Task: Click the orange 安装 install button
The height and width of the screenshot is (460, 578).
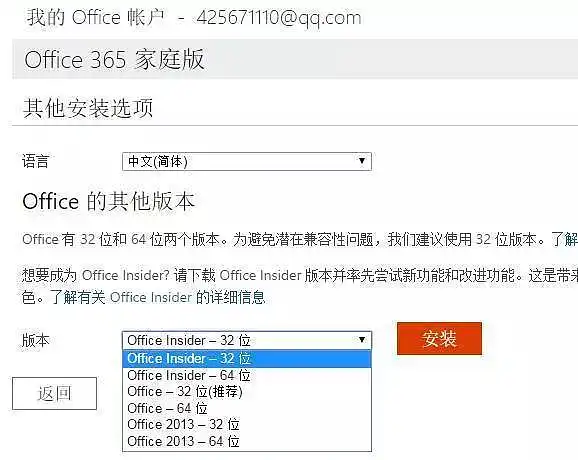Action: tap(439, 338)
